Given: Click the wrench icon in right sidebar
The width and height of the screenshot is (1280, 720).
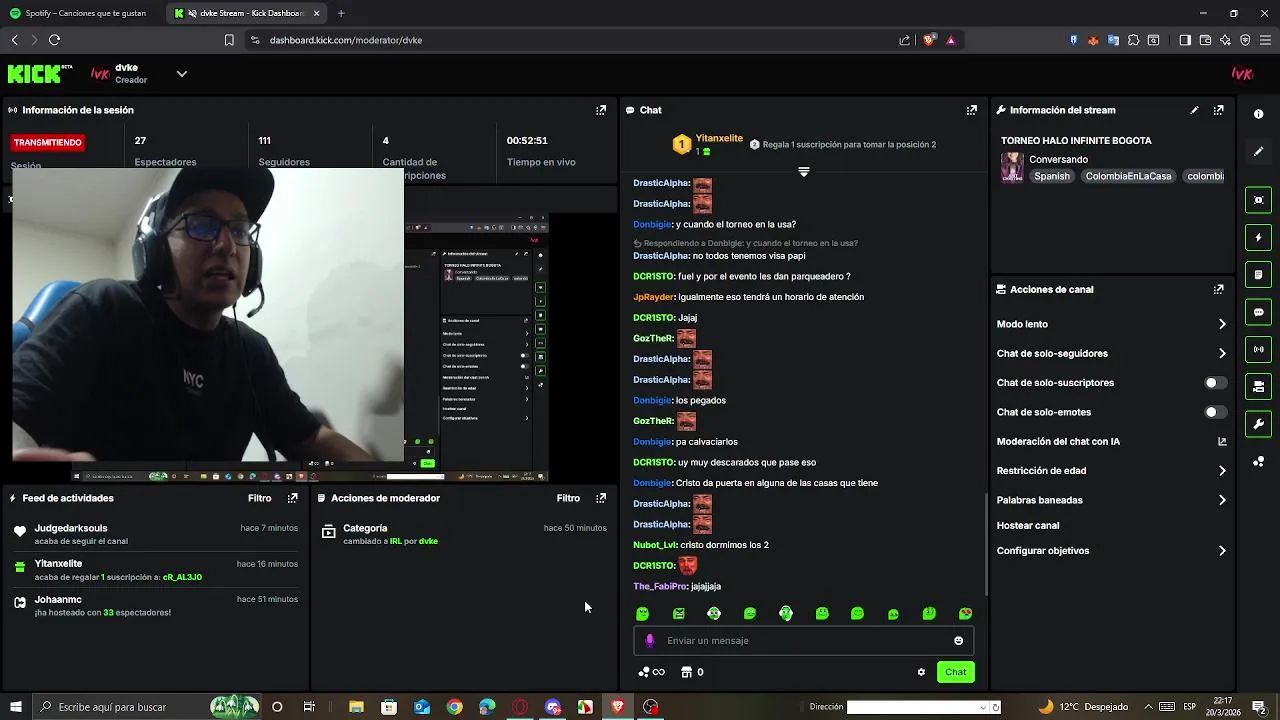Looking at the screenshot, I should tap(1258, 424).
